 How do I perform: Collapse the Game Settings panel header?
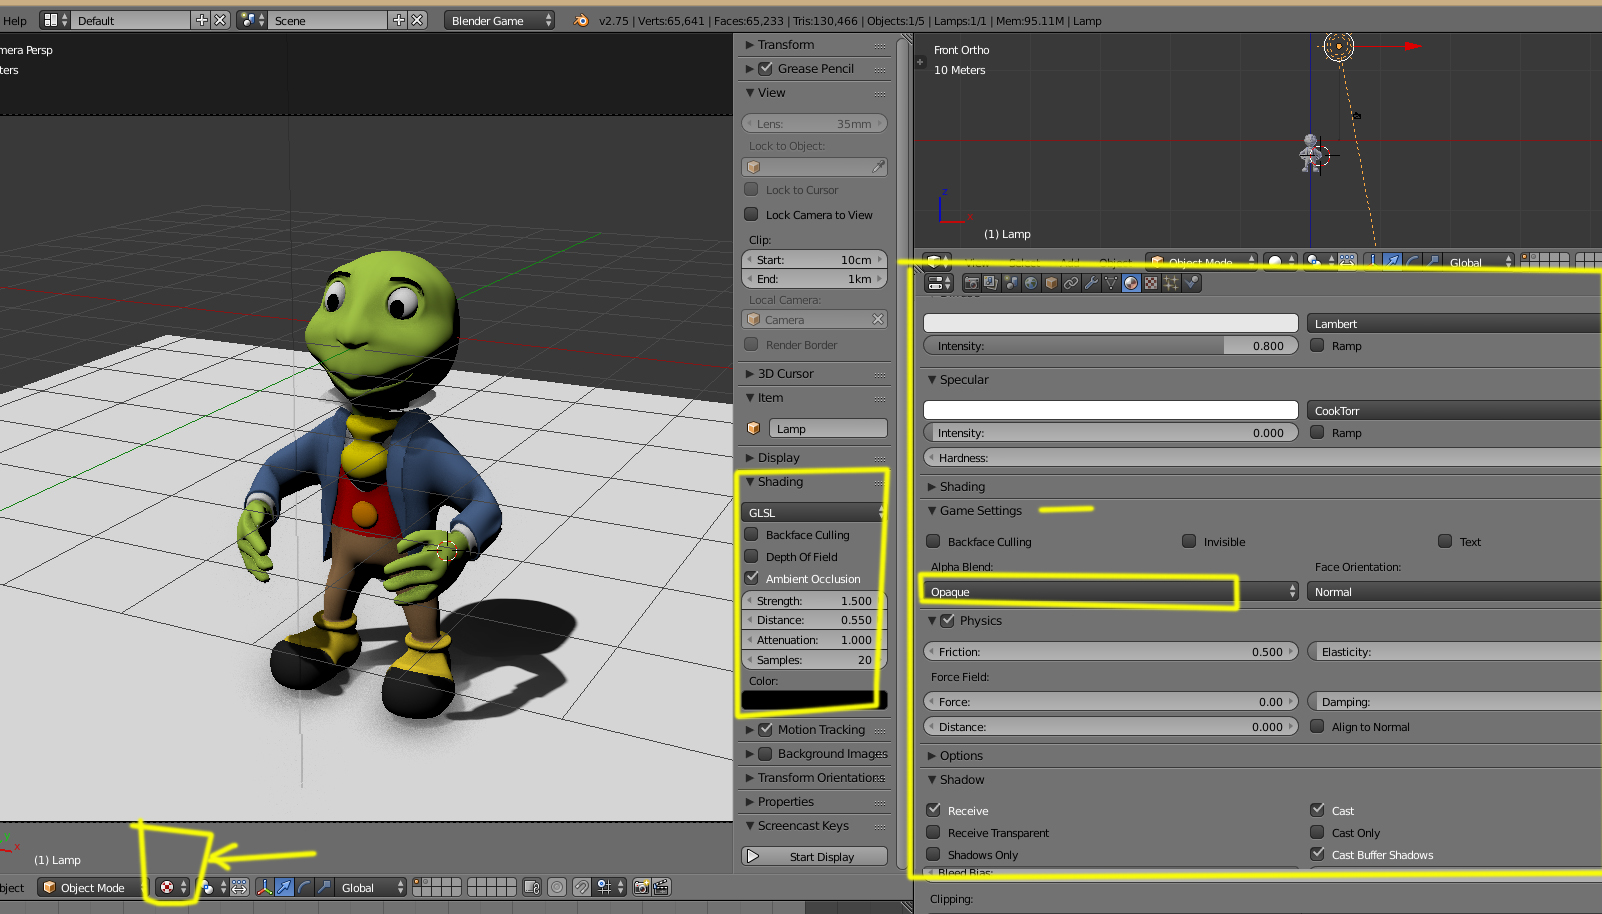(x=980, y=510)
